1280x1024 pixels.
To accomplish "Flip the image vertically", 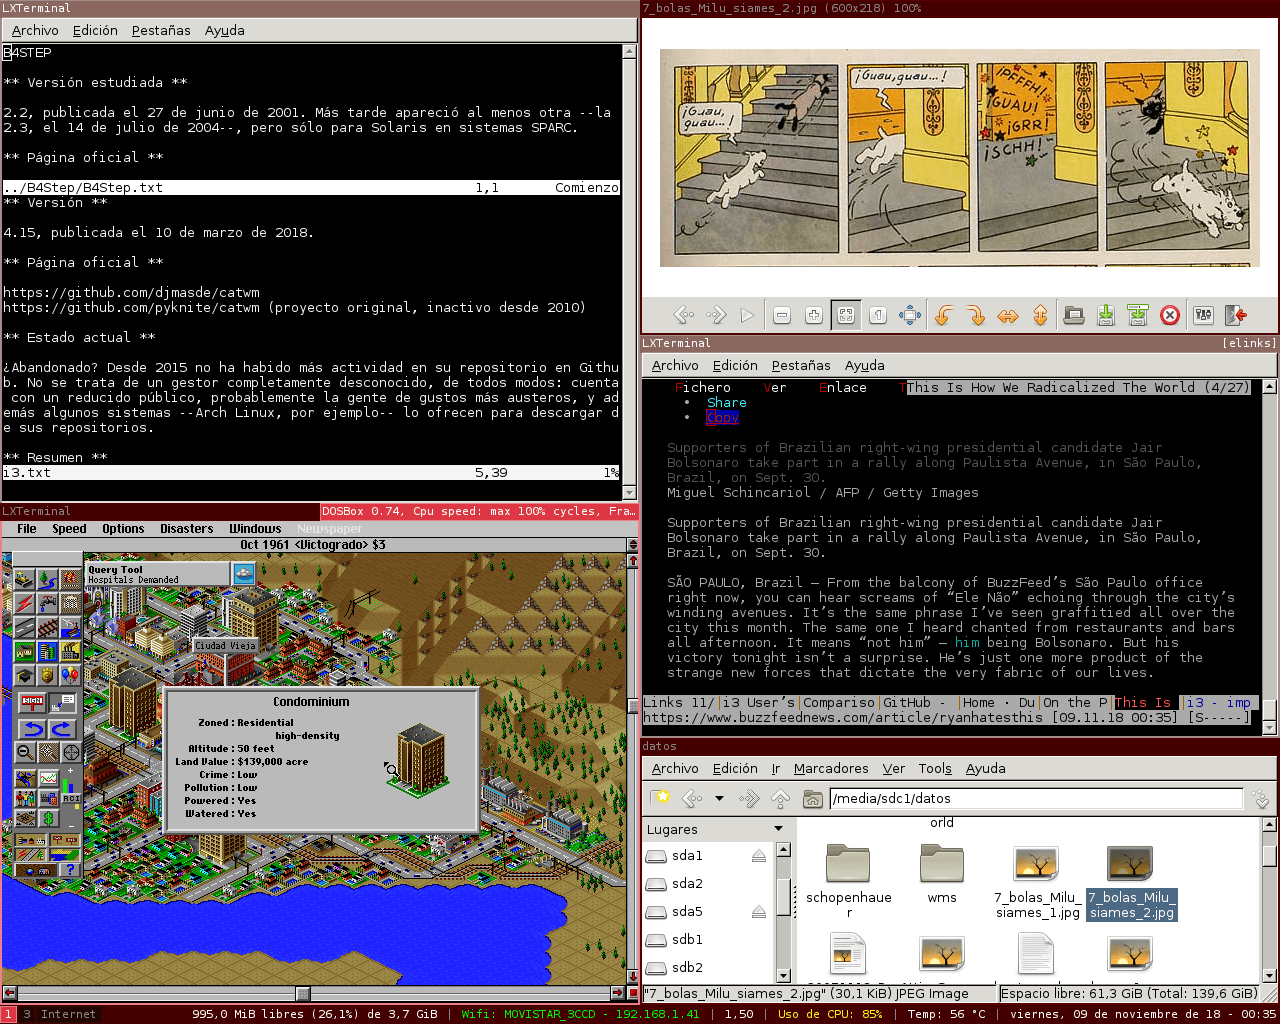I will pos(1040,316).
